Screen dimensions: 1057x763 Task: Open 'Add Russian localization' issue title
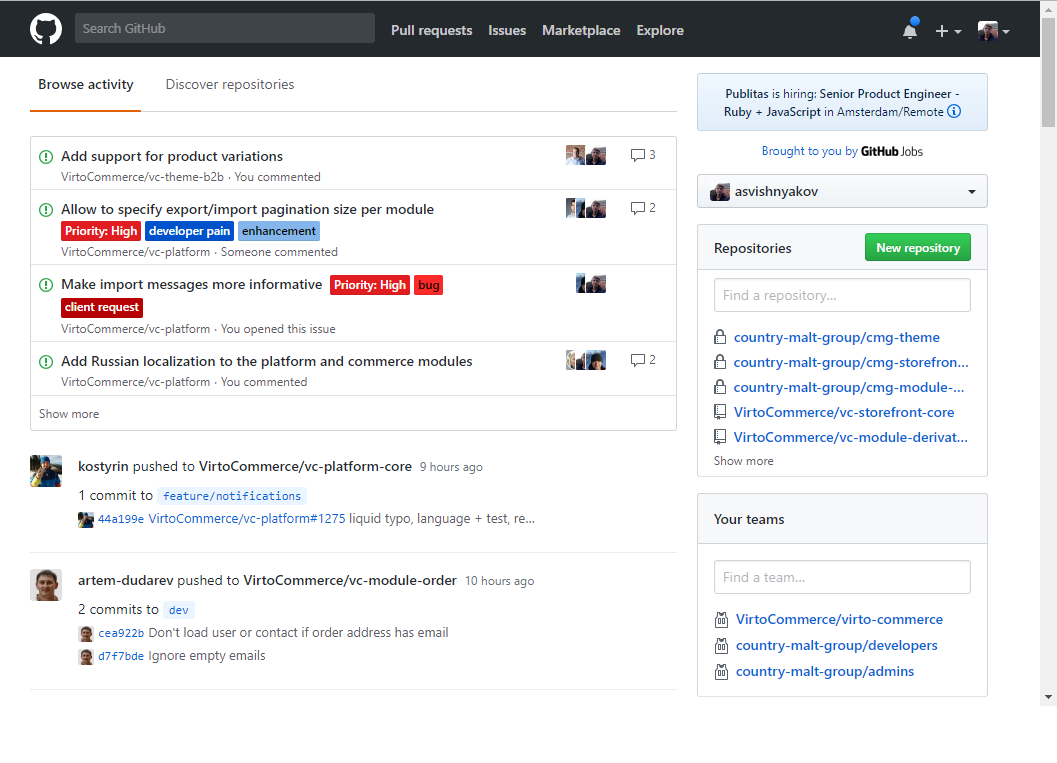(x=267, y=361)
